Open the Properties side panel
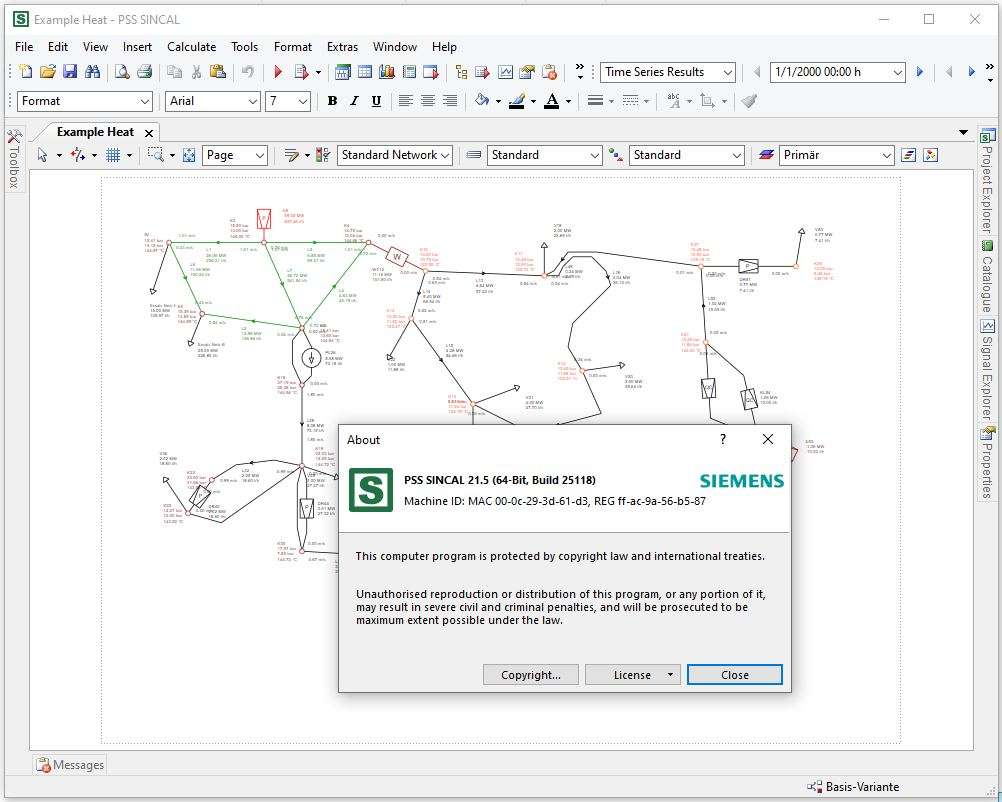 988,463
